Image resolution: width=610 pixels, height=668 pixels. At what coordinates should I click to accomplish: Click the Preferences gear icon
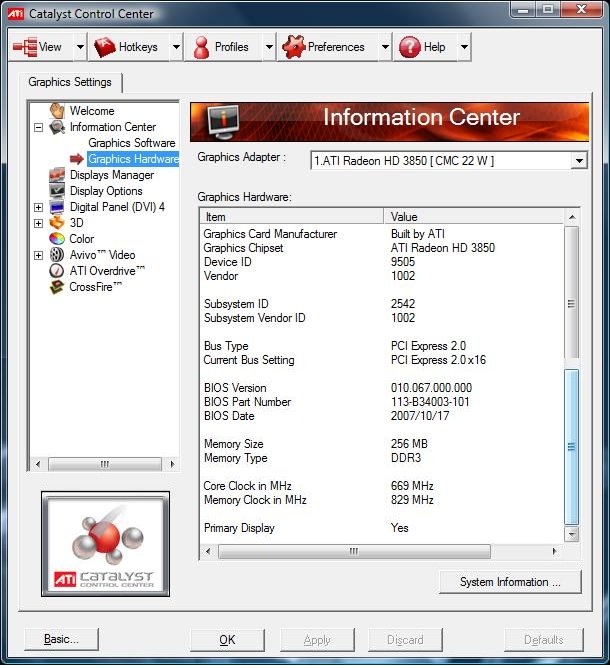point(294,47)
